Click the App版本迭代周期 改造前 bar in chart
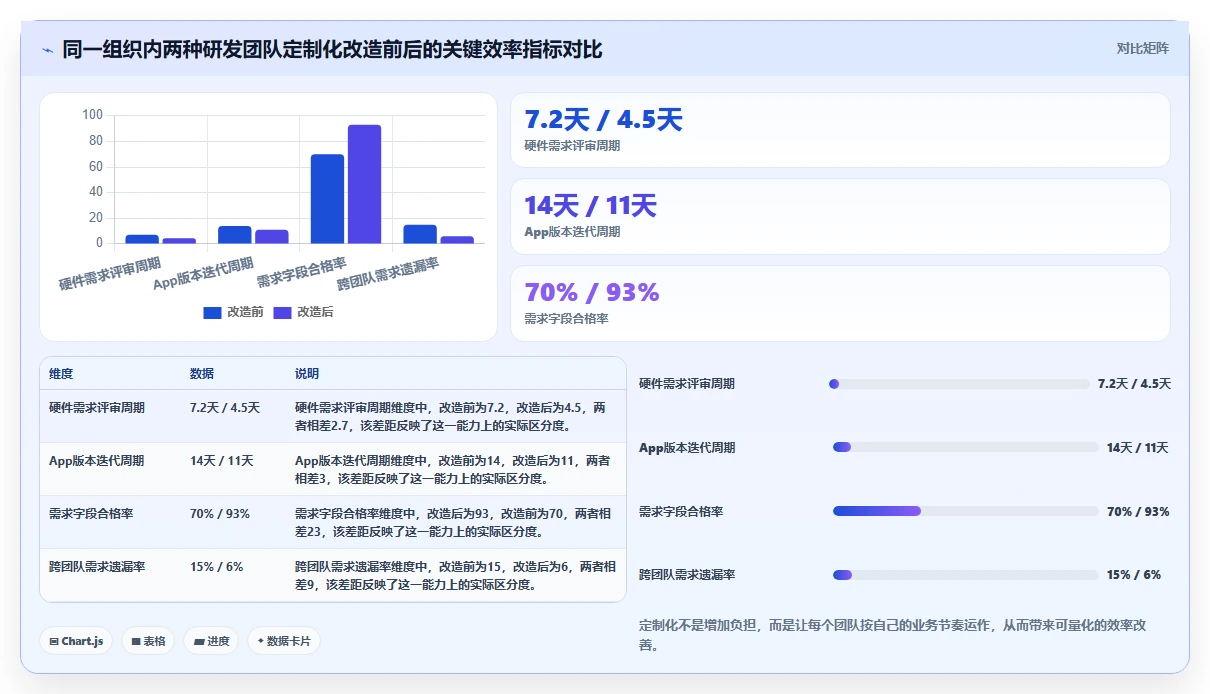1210x694 pixels. click(x=235, y=234)
